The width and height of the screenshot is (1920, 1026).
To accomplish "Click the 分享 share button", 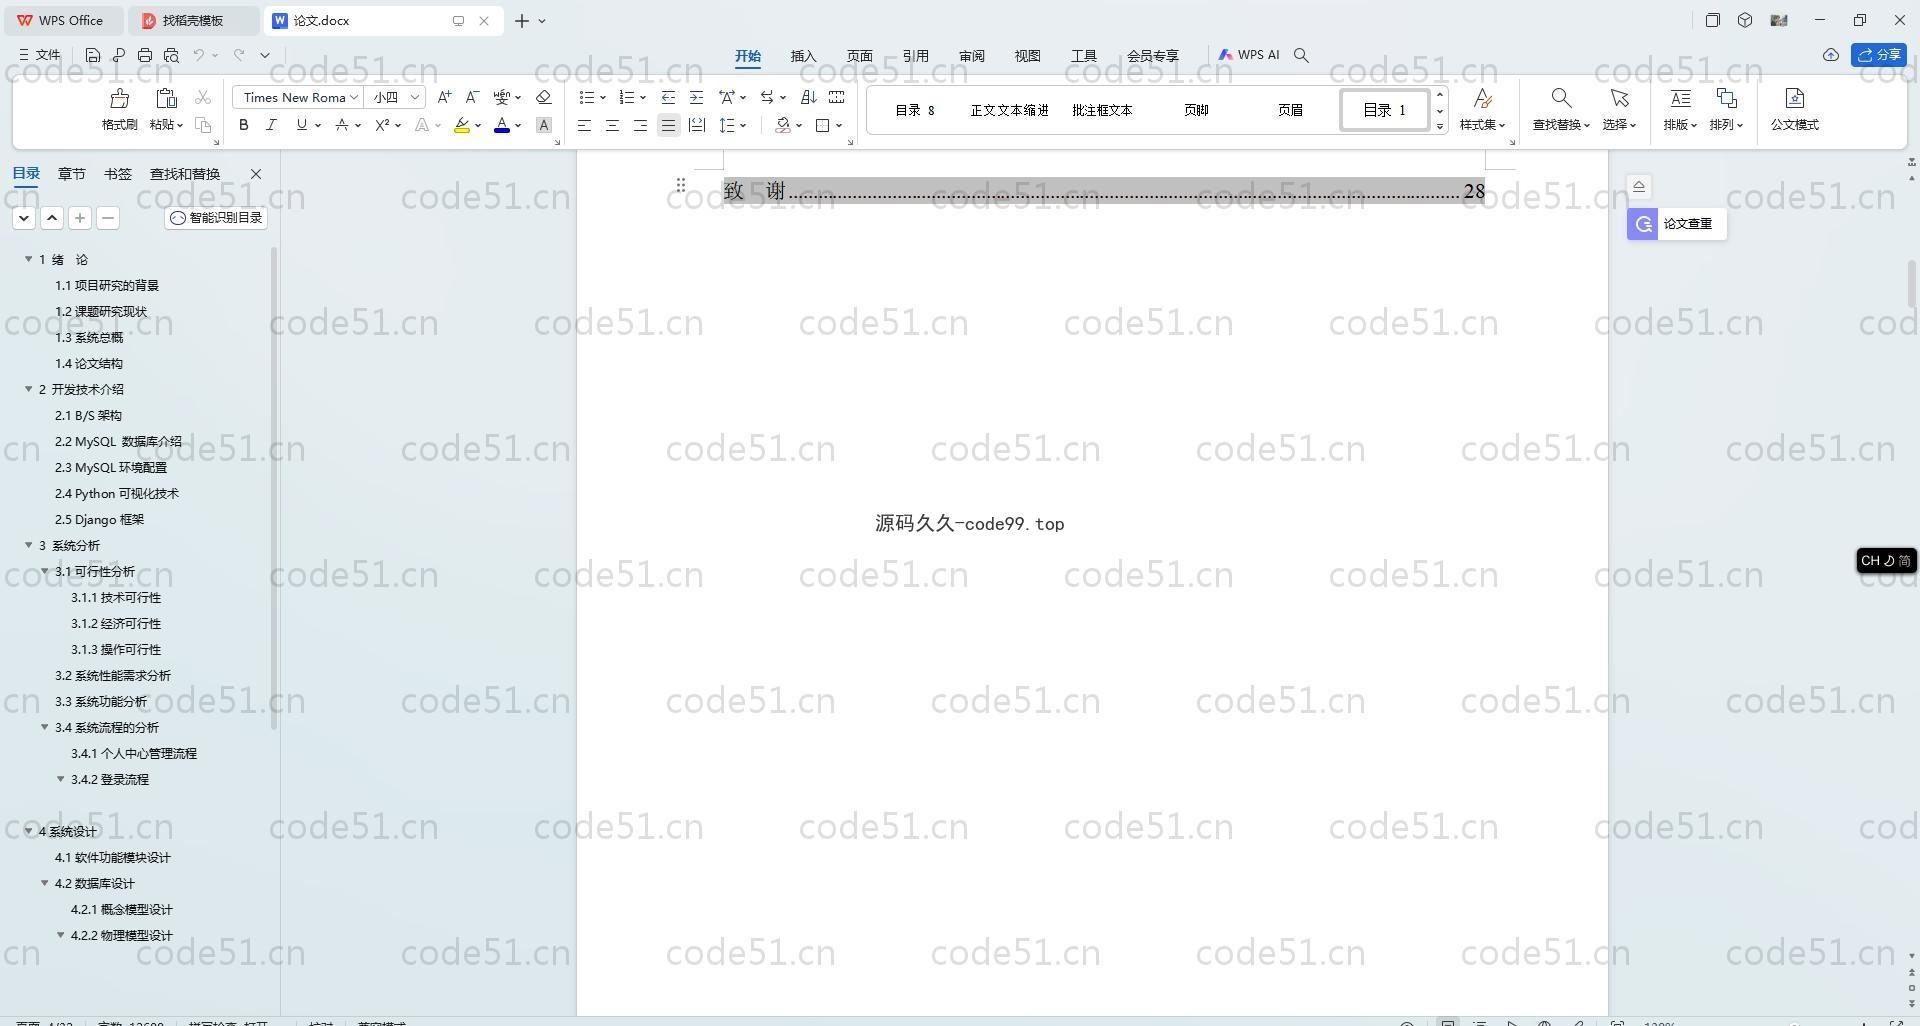I will click(1879, 55).
